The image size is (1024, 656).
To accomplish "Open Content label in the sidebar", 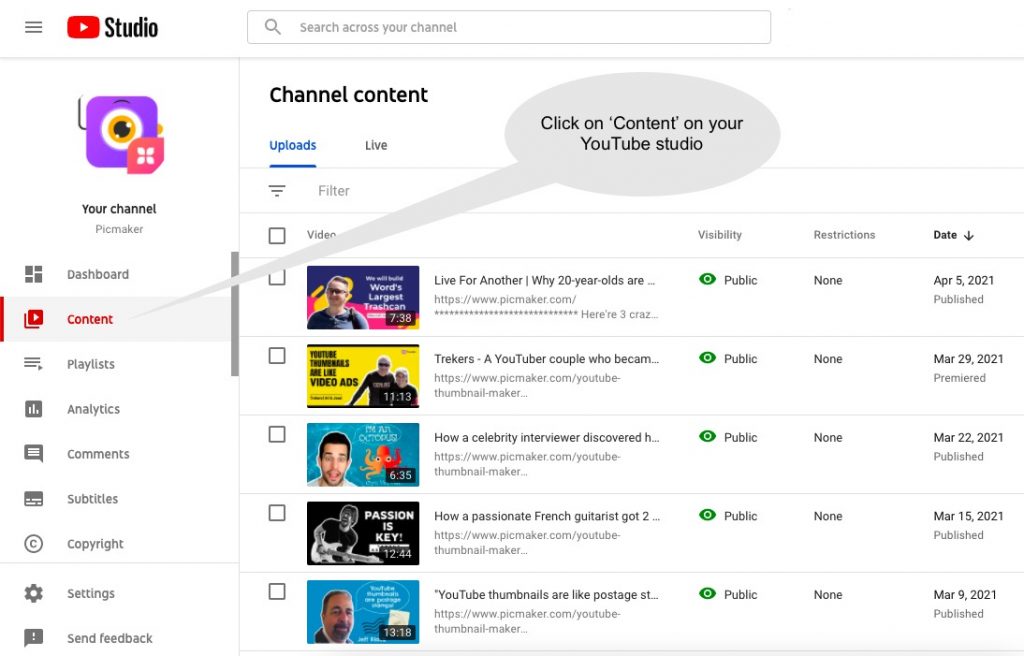I will [89, 319].
